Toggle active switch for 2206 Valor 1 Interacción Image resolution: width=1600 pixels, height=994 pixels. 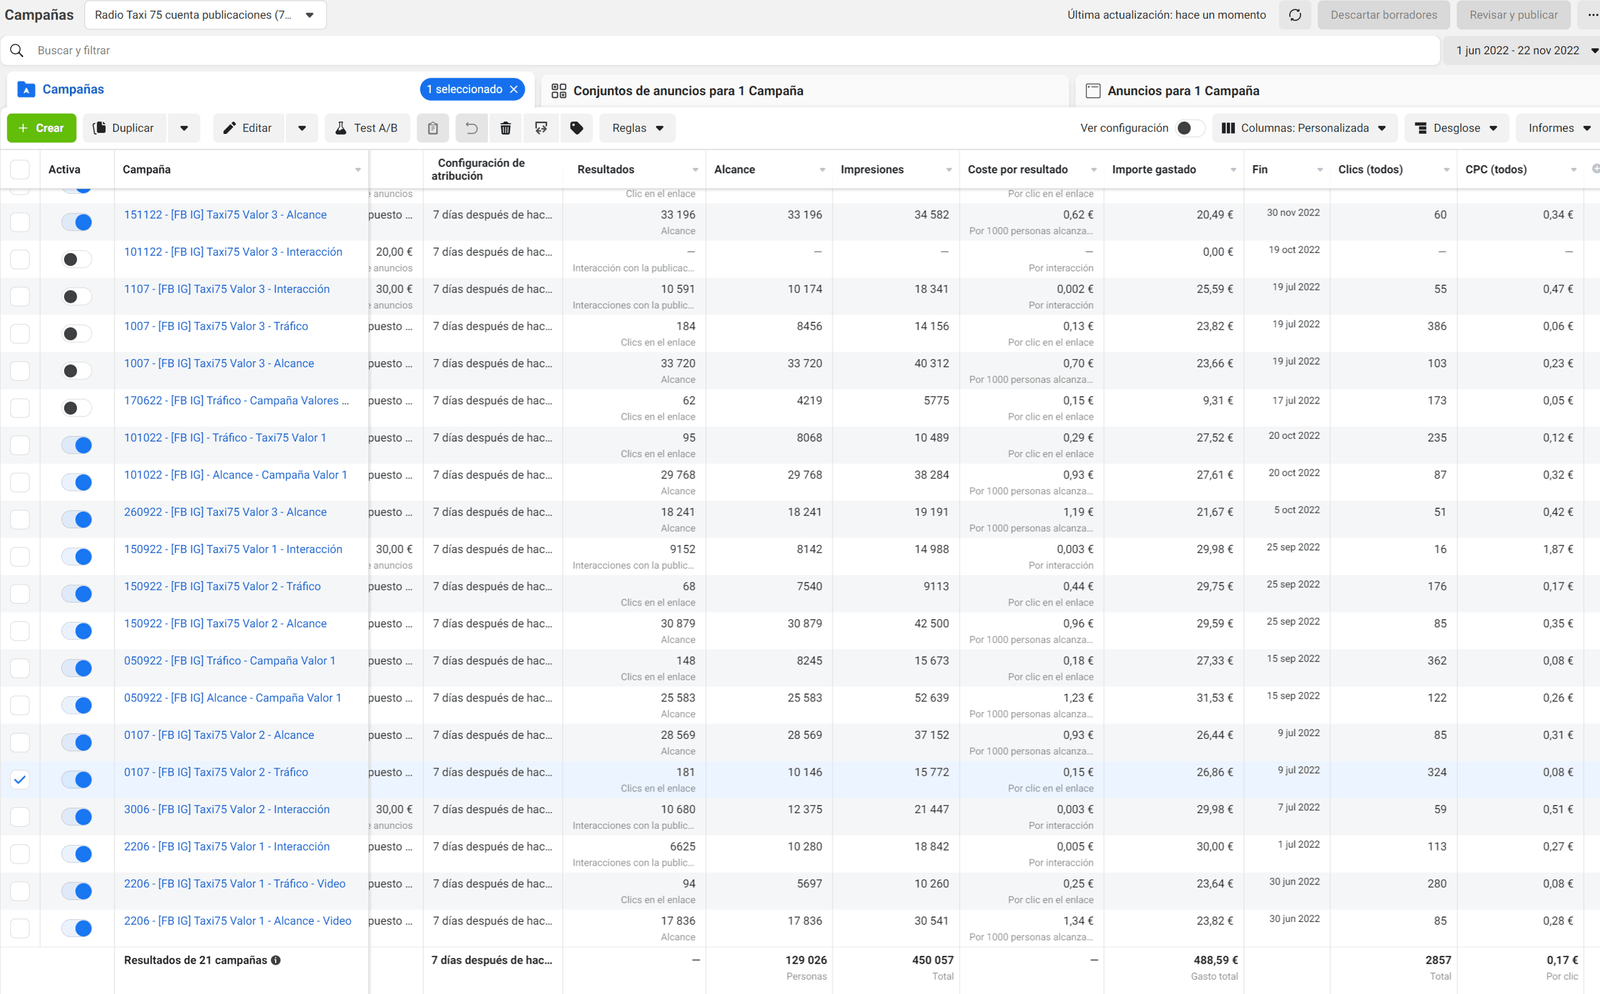tap(77, 854)
